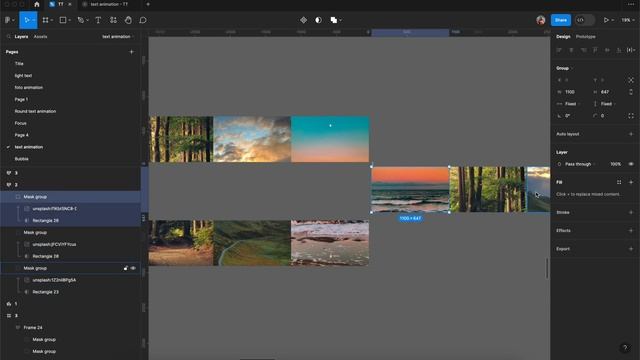Toggle lock on hovered Mask group
The image size is (640, 360).
126,268
